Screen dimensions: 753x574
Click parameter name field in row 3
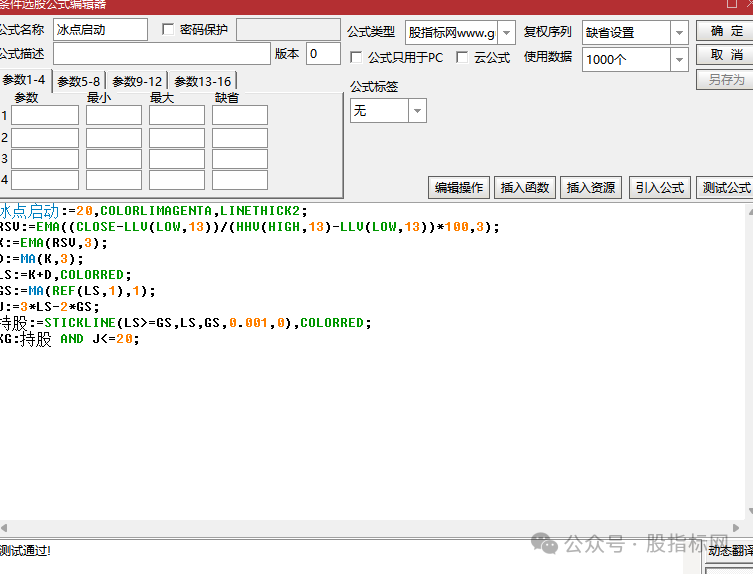coord(45,159)
